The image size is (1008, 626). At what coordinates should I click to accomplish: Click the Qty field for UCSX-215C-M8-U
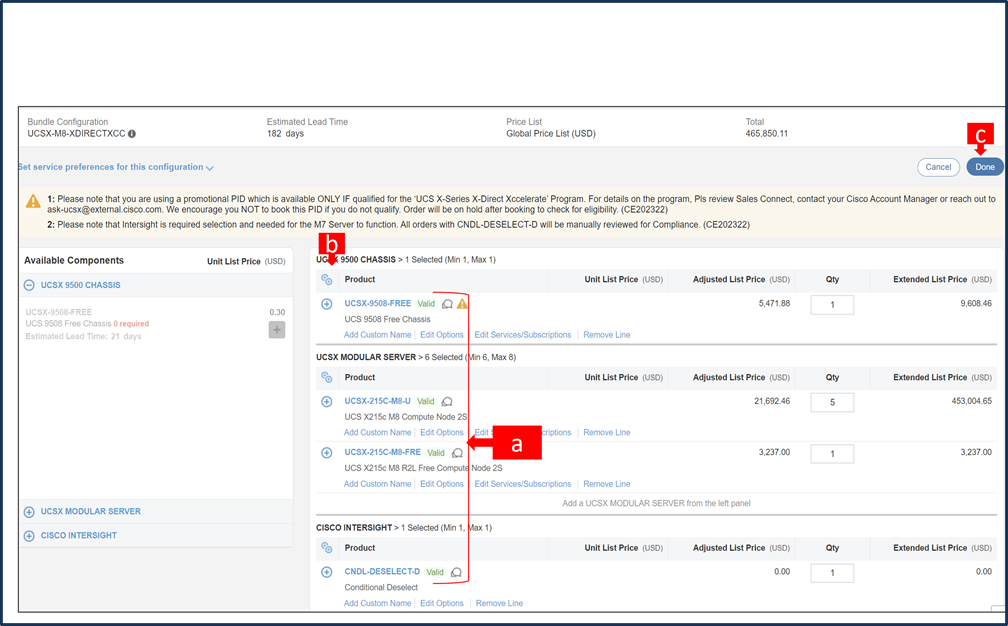click(832, 402)
